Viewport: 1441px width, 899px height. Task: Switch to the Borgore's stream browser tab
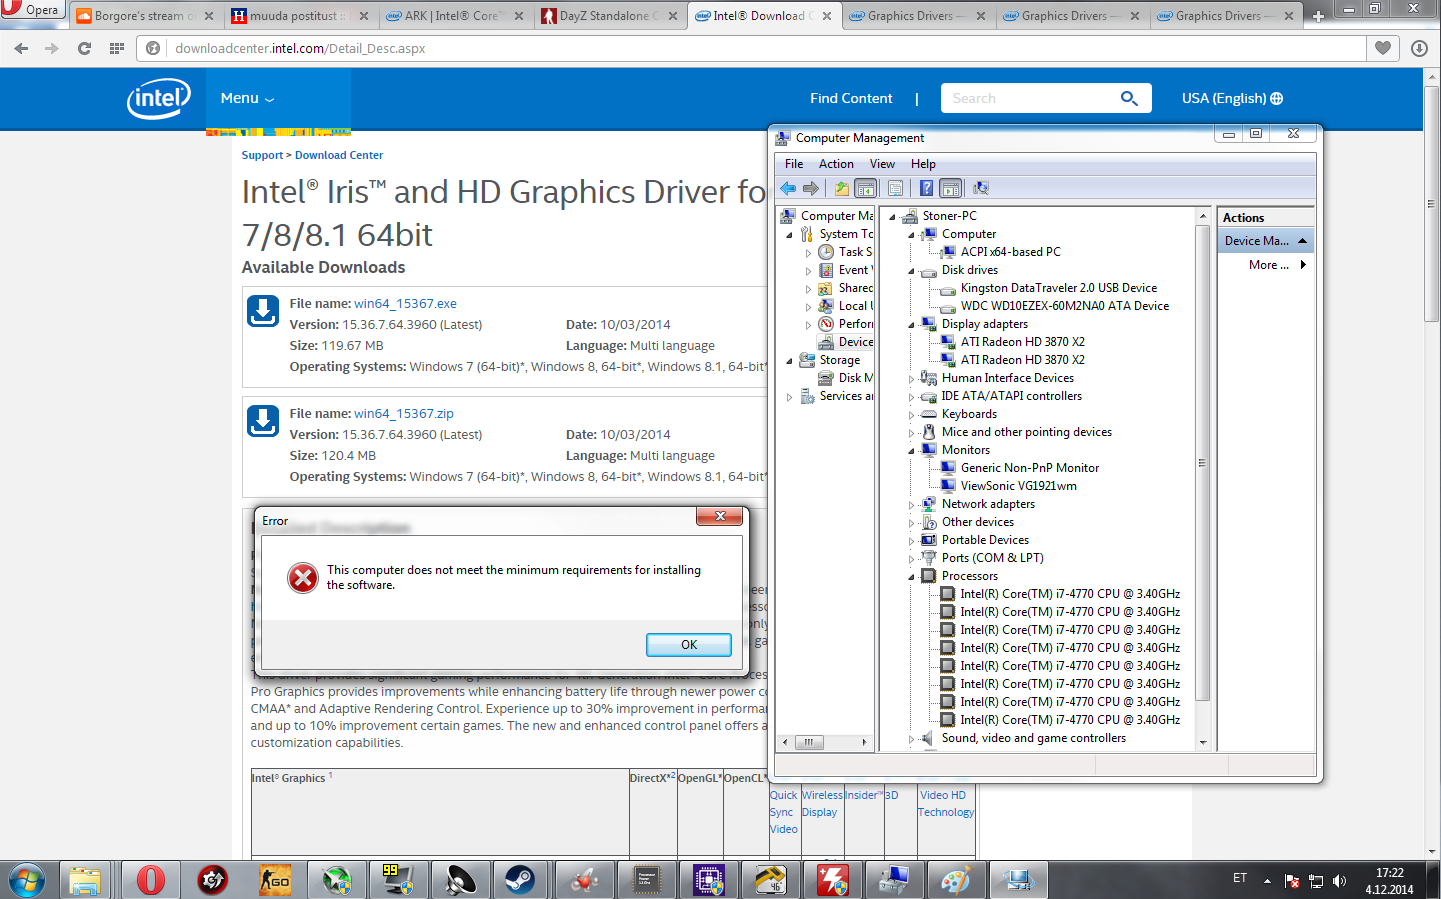(x=146, y=15)
